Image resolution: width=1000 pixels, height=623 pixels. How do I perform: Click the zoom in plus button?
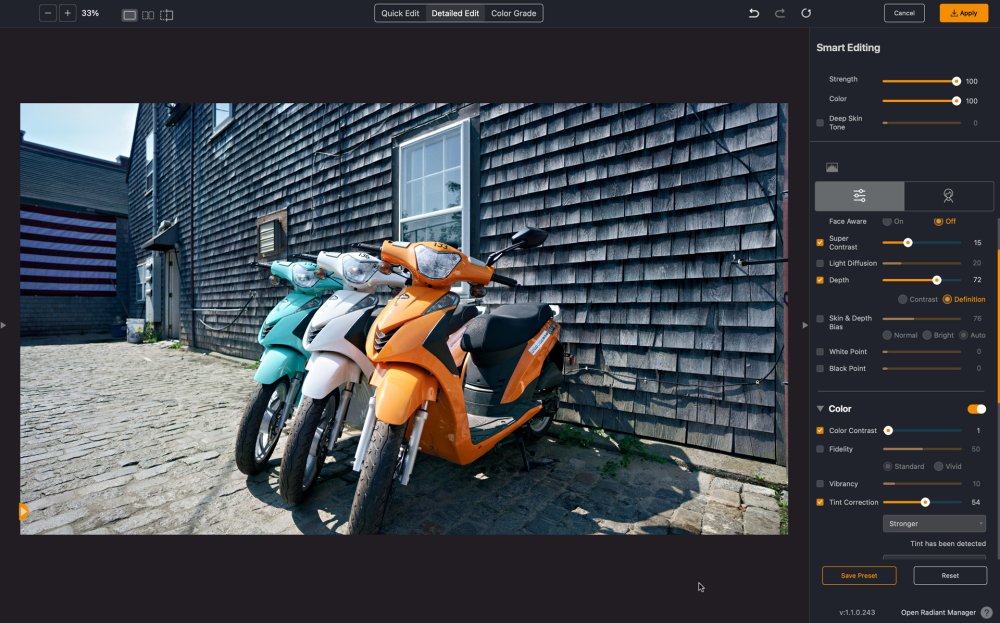tap(67, 13)
